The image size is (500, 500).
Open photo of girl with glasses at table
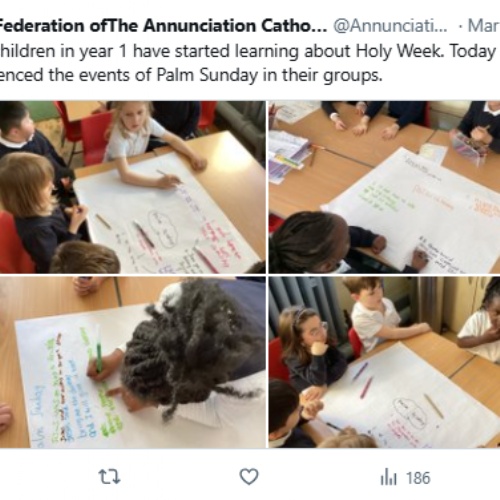[x=384, y=362]
